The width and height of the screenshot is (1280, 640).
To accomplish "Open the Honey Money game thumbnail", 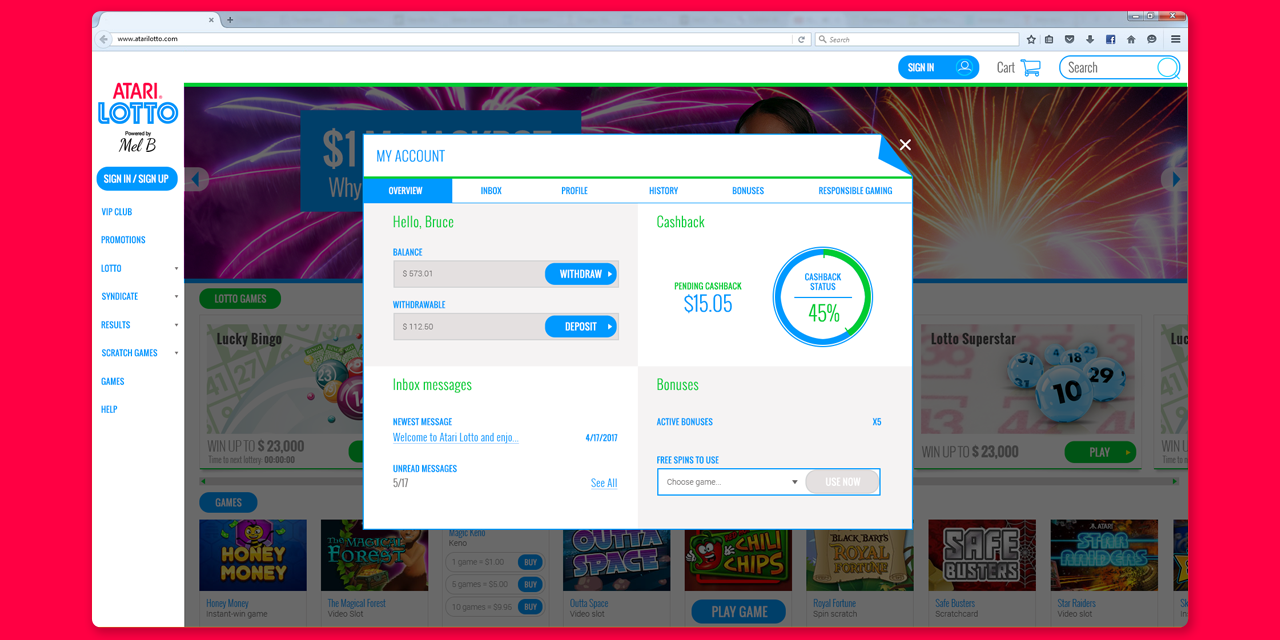I will [253, 555].
